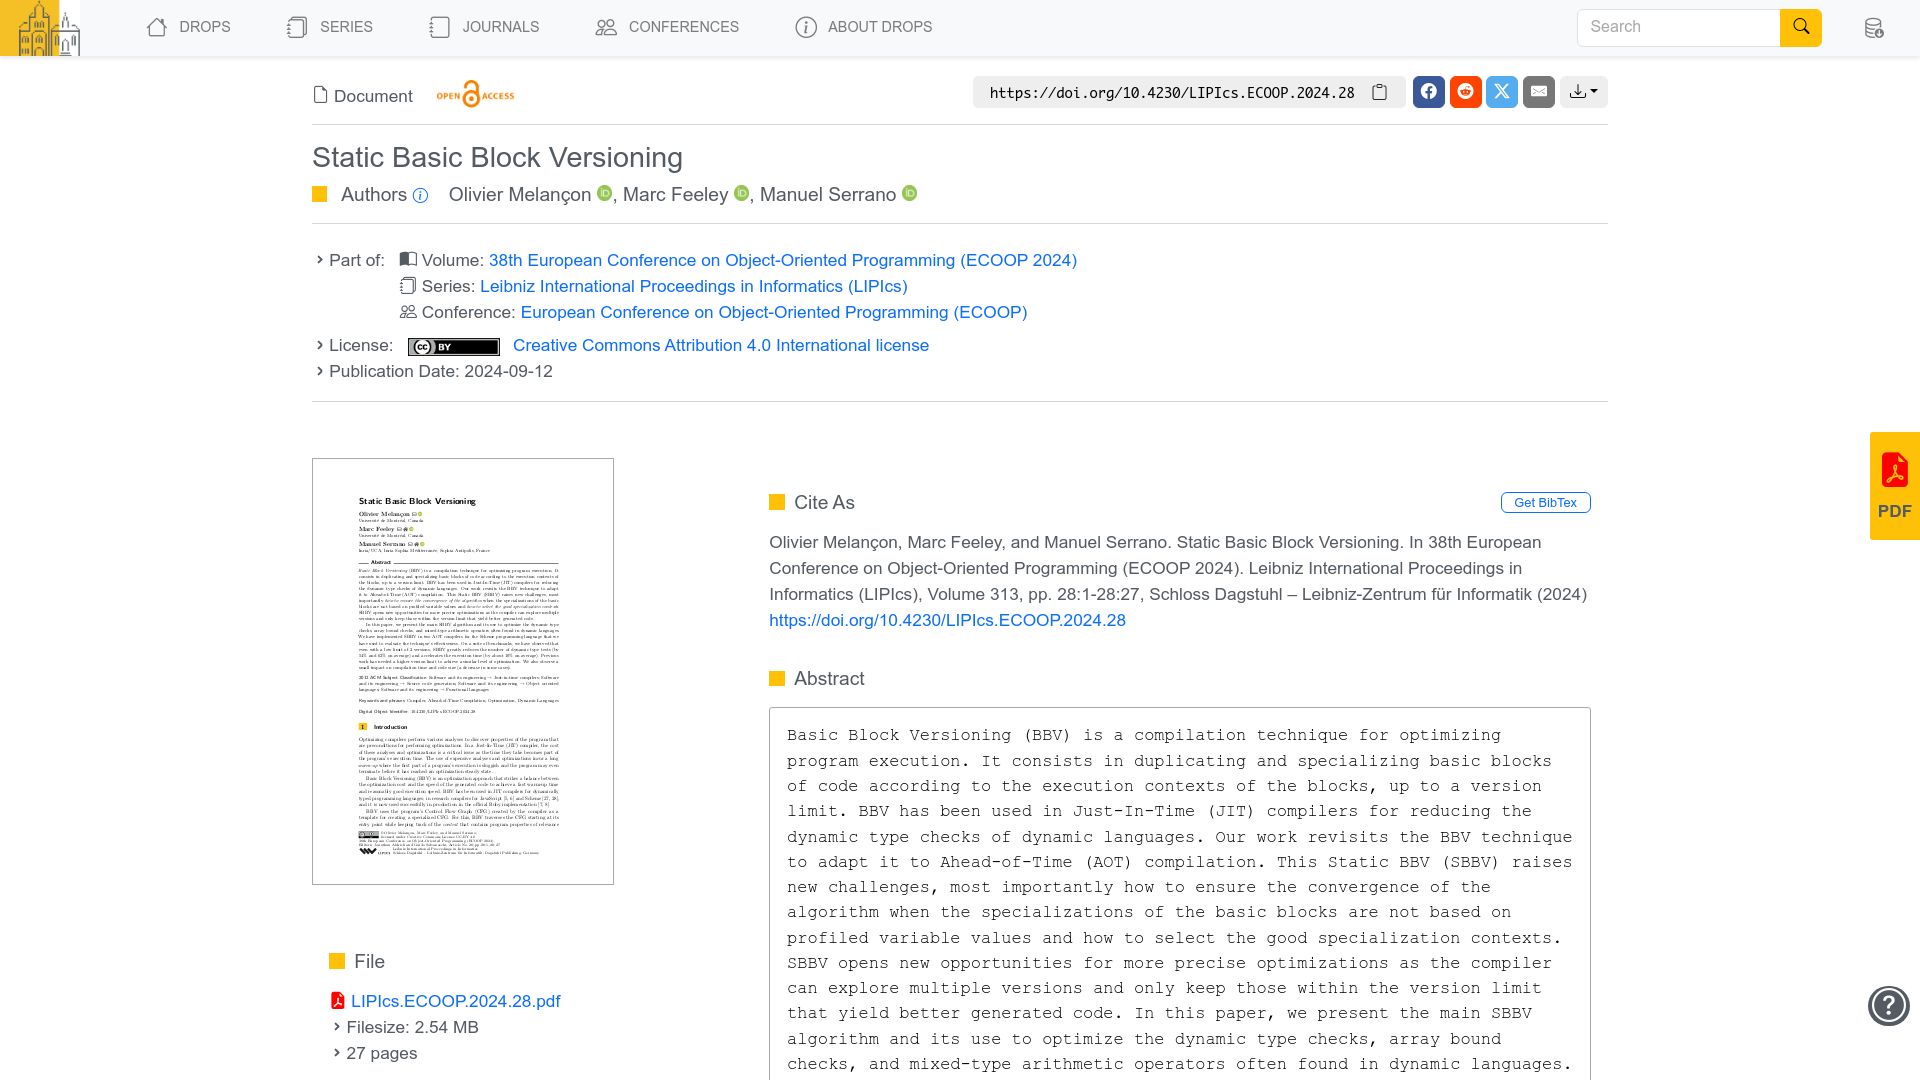Click the Abstract heading
This screenshot has height=1080, width=1920.
click(829, 678)
